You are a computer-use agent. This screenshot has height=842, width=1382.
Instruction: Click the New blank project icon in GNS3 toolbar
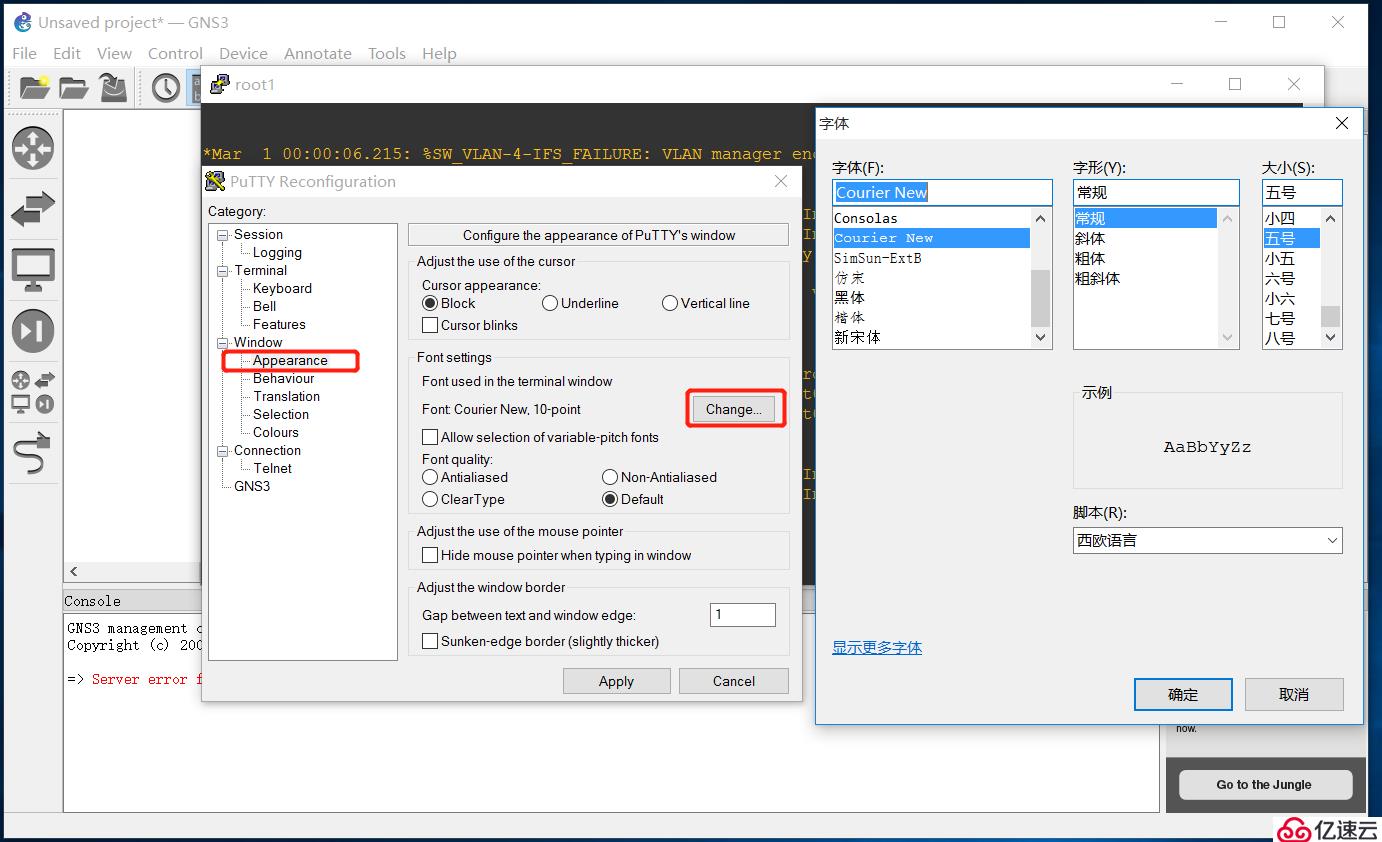coord(34,88)
